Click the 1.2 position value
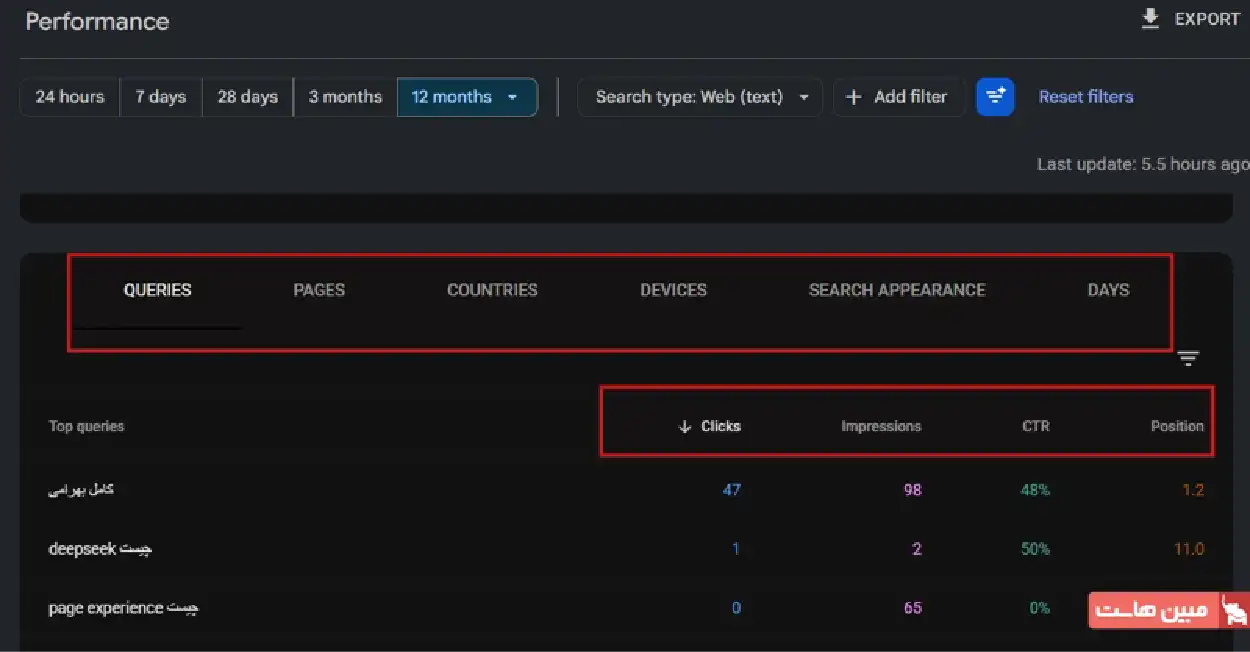Viewport: 1250px width, 652px height. tap(1192, 490)
